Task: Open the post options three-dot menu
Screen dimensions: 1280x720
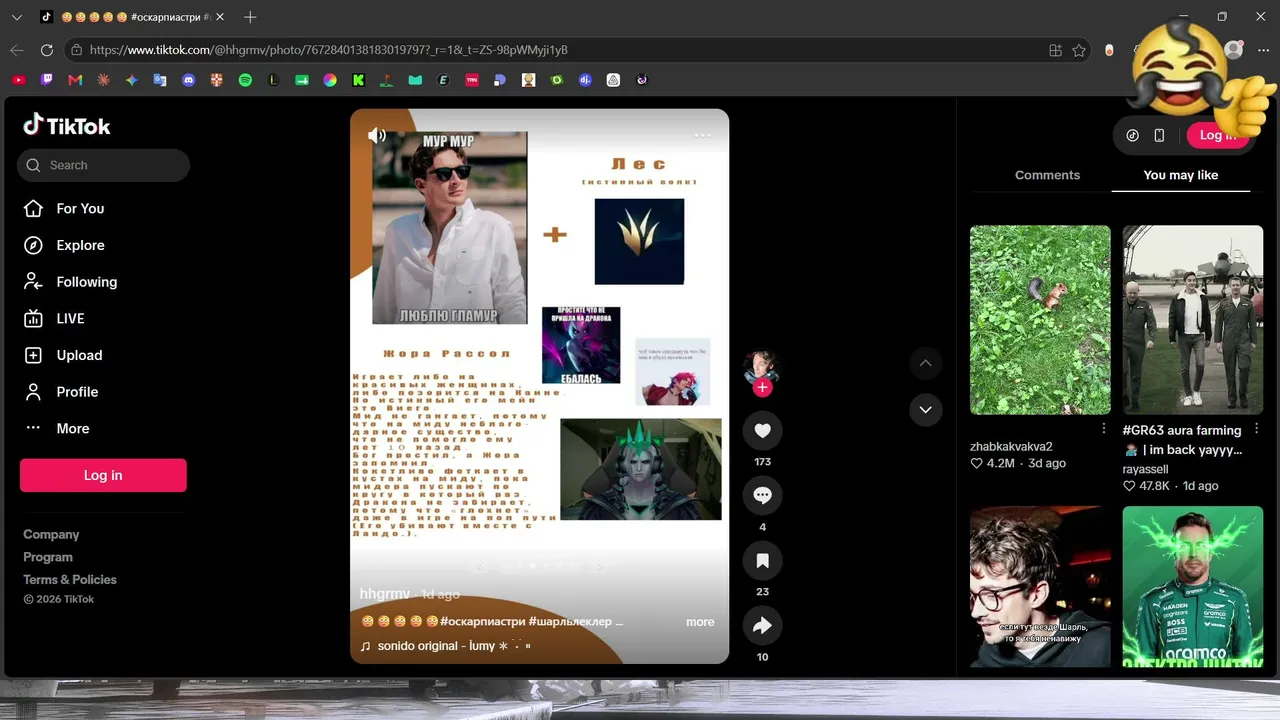Action: coord(702,135)
